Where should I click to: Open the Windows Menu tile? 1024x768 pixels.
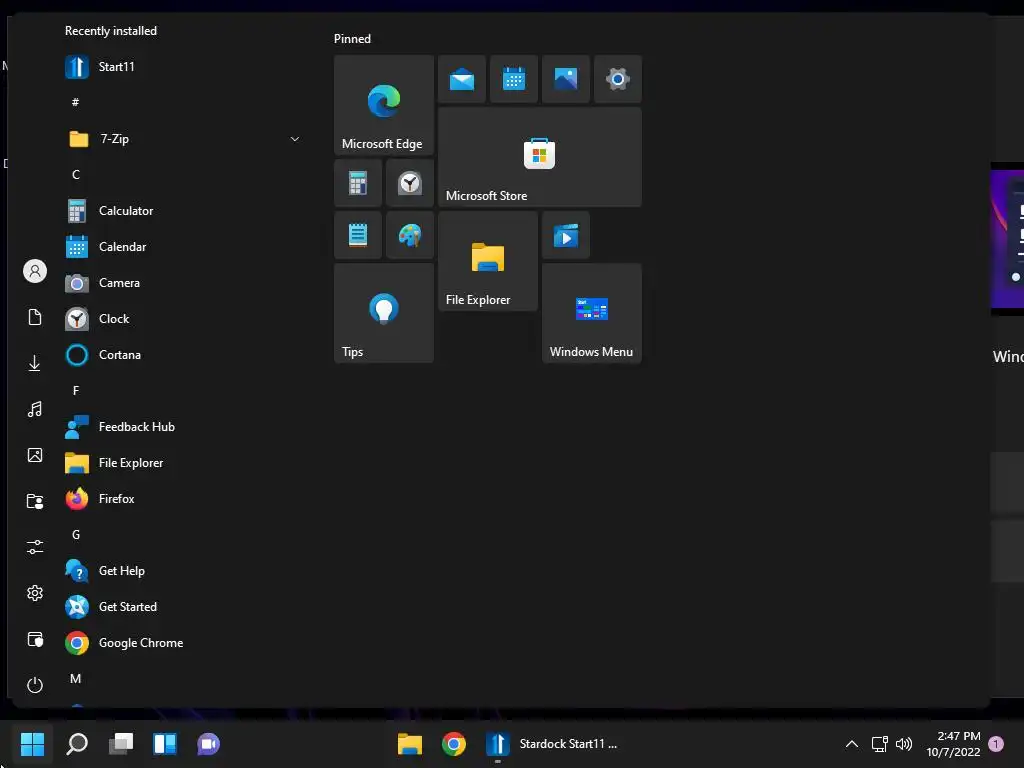592,313
